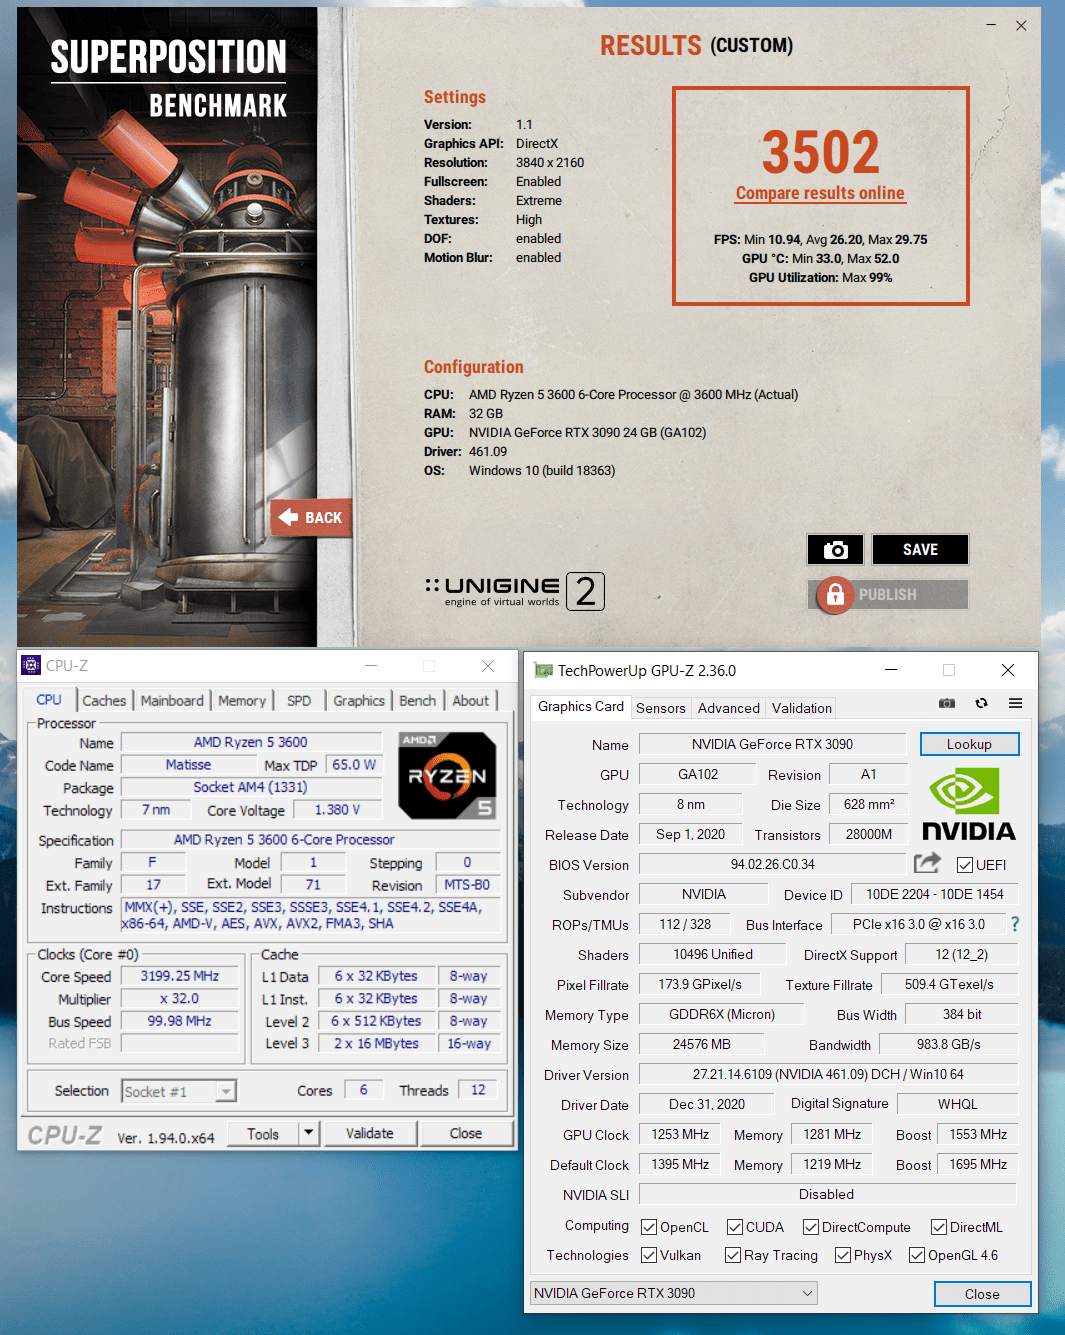This screenshot has width=1065, height=1335.
Task: Toggle the PhysX checkbox
Action: click(x=843, y=1255)
